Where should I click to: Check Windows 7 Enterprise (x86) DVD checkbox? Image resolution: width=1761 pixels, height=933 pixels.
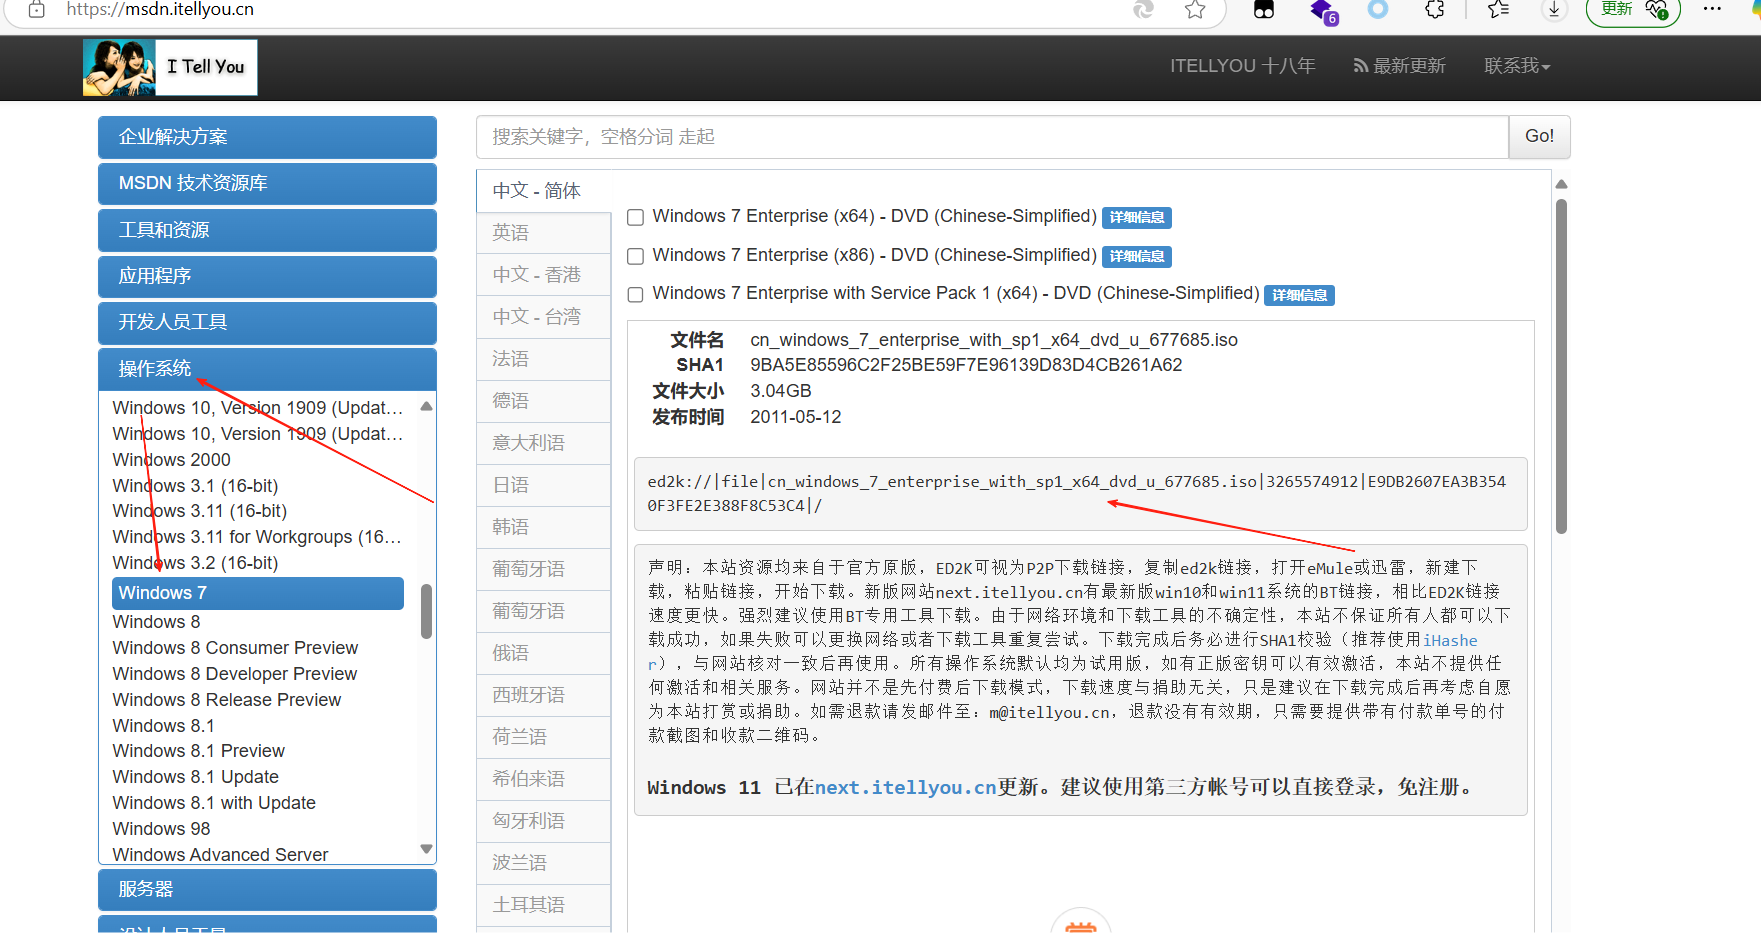pyautogui.click(x=635, y=256)
